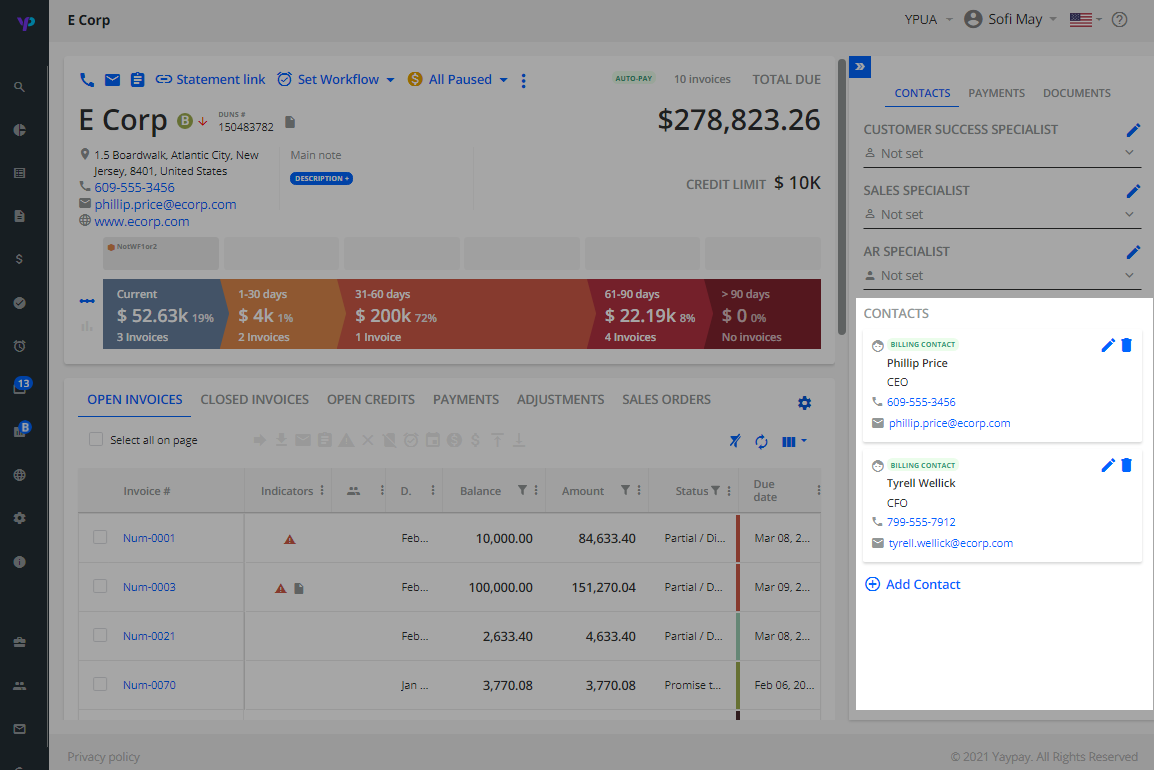Select checkbox for invoice Num-0001
The height and width of the screenshot is (770, 1154).
tap(100, 537)
